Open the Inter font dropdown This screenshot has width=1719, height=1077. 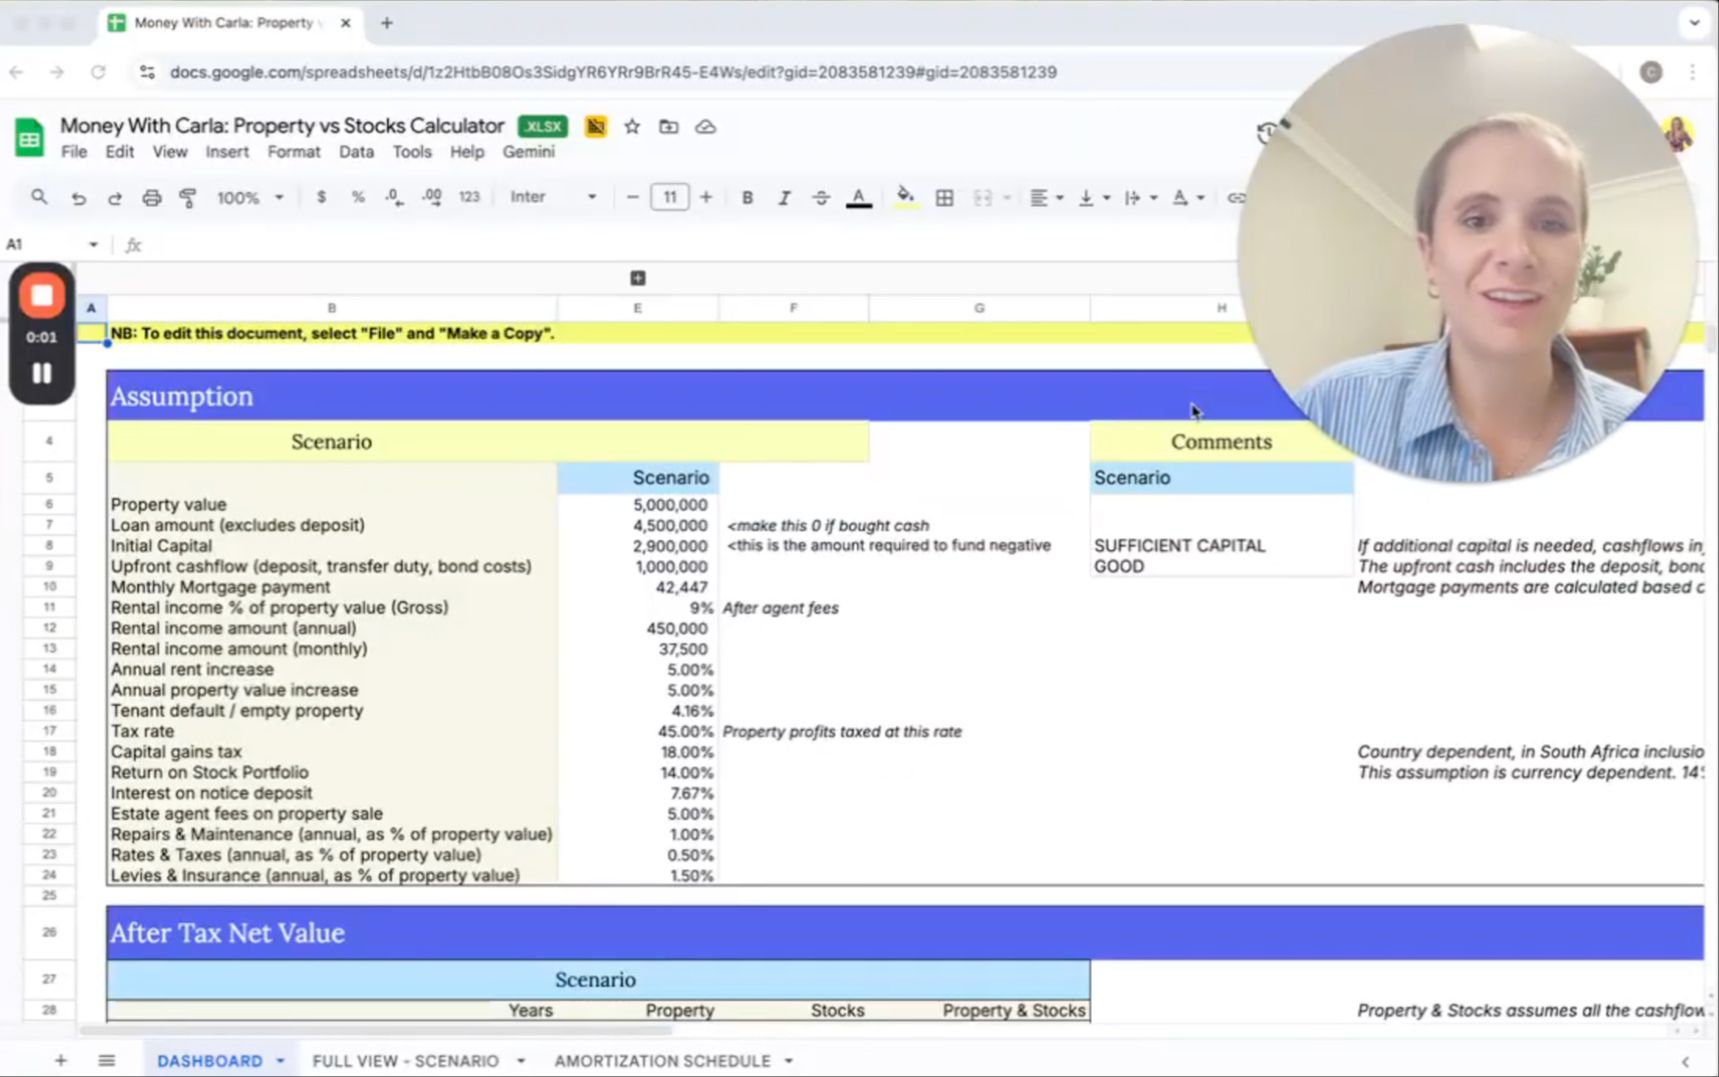(x=553, y=197)
